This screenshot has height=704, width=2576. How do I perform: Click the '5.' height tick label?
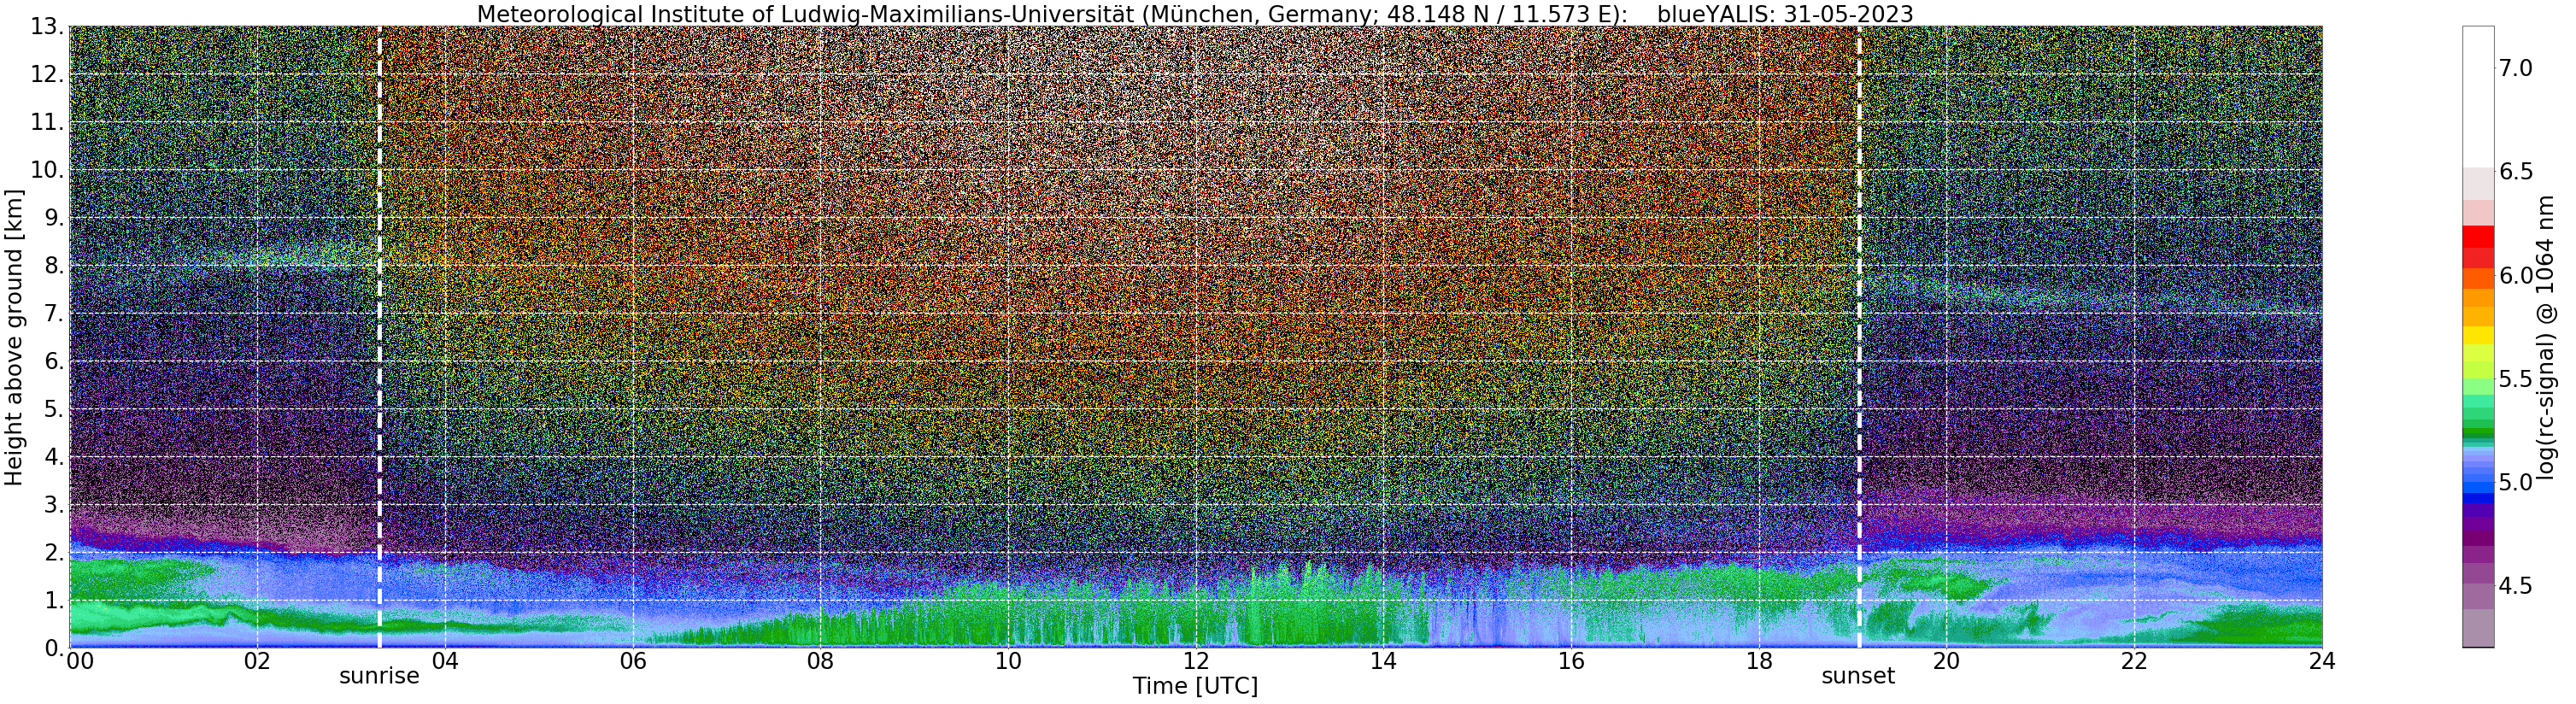[54, 409]
